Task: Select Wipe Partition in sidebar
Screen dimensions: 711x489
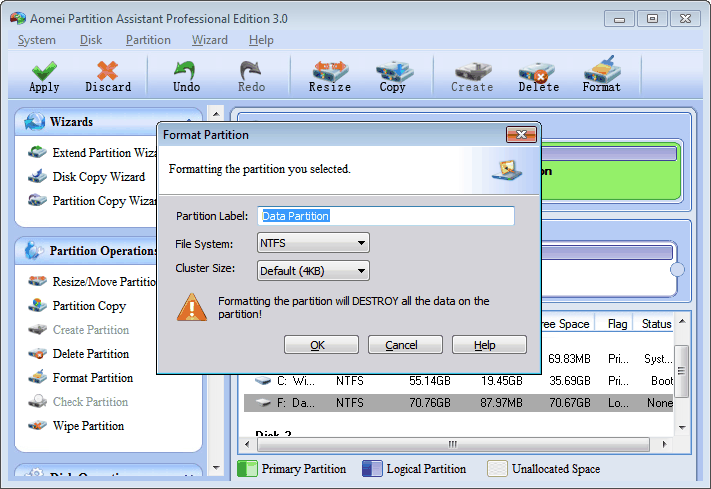Action: [x=88, y=425]
